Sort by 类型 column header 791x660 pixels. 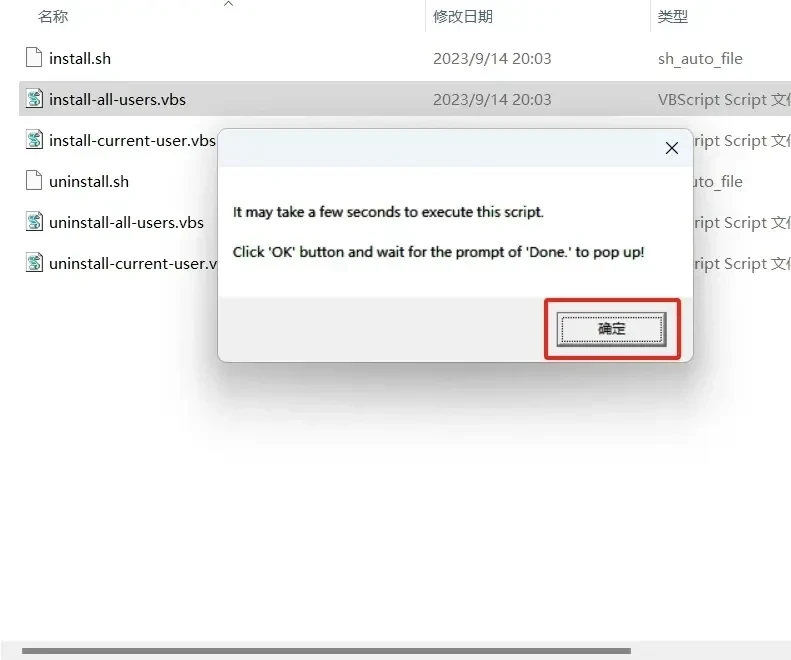672,17
